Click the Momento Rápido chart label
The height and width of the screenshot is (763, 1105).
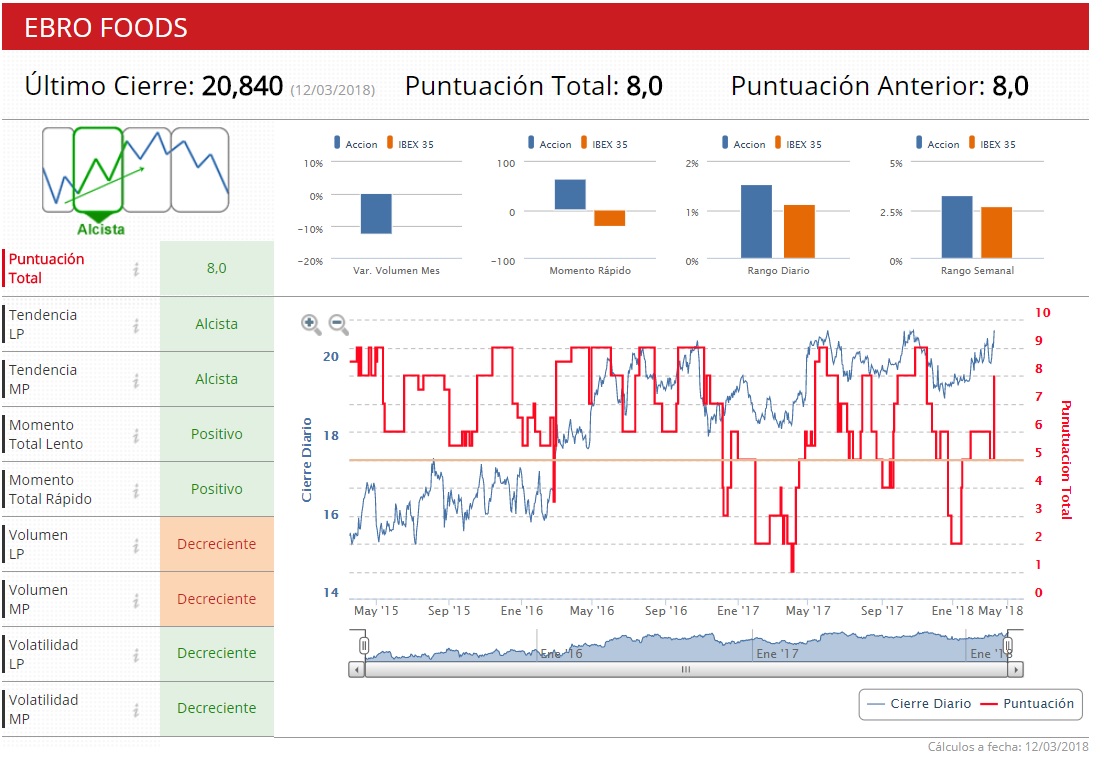point(590,271)
